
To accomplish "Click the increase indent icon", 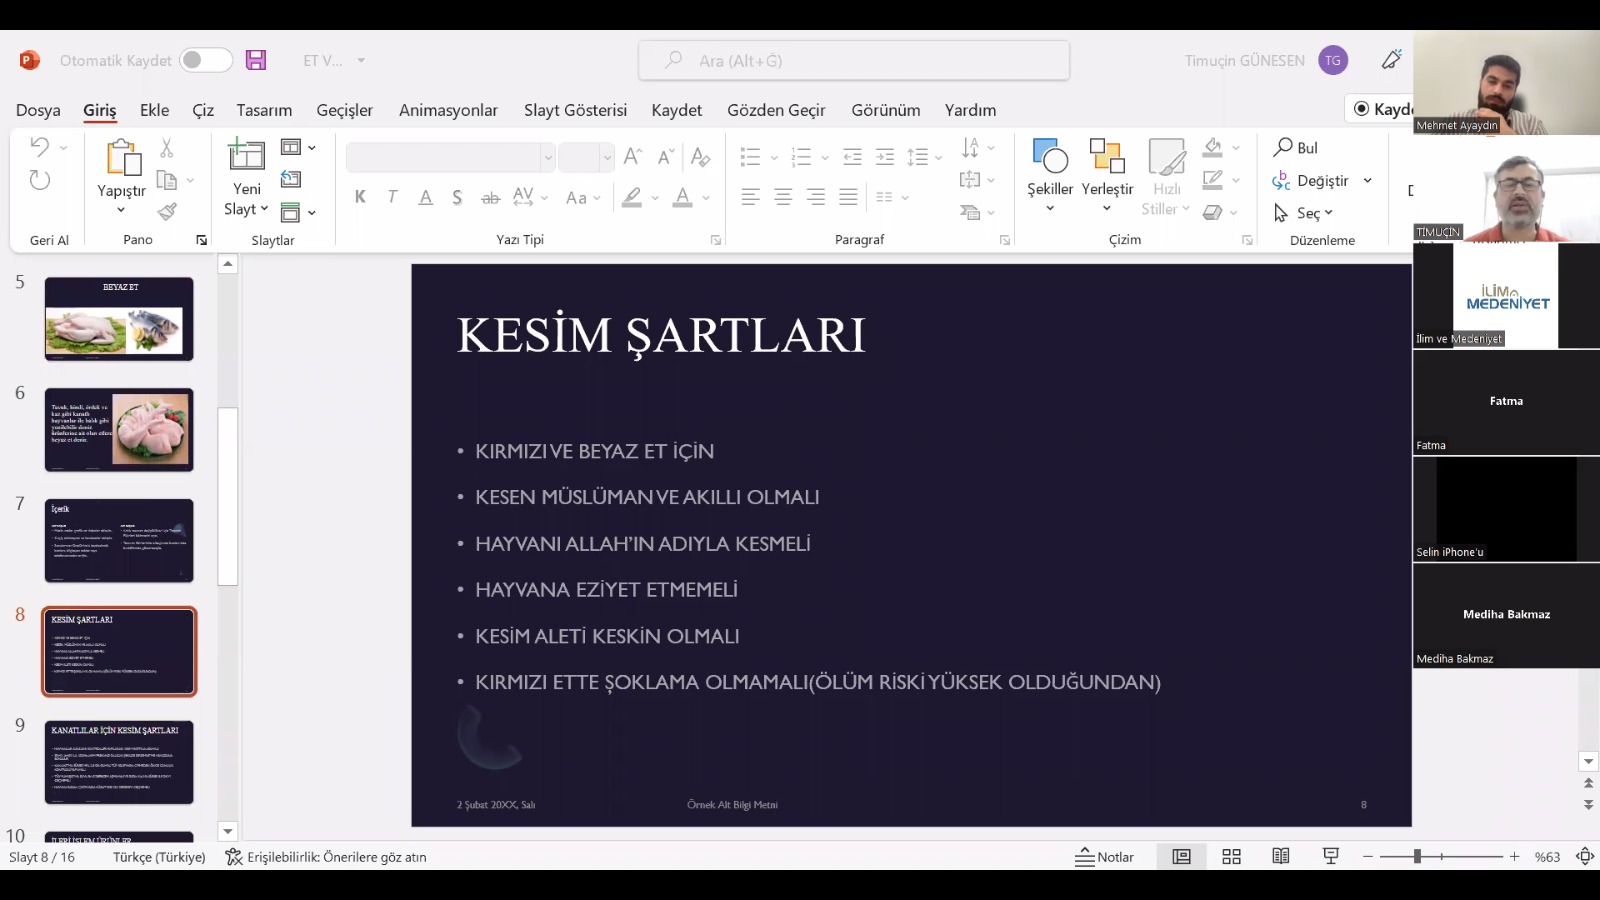I will [885, 157].
